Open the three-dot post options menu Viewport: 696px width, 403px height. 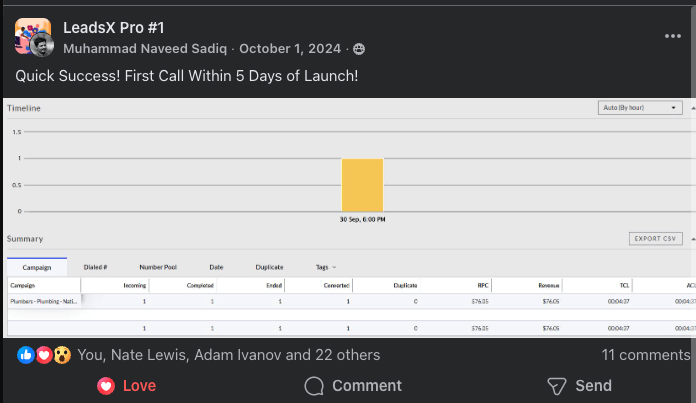pyautogui.click(x=672, y=36)
